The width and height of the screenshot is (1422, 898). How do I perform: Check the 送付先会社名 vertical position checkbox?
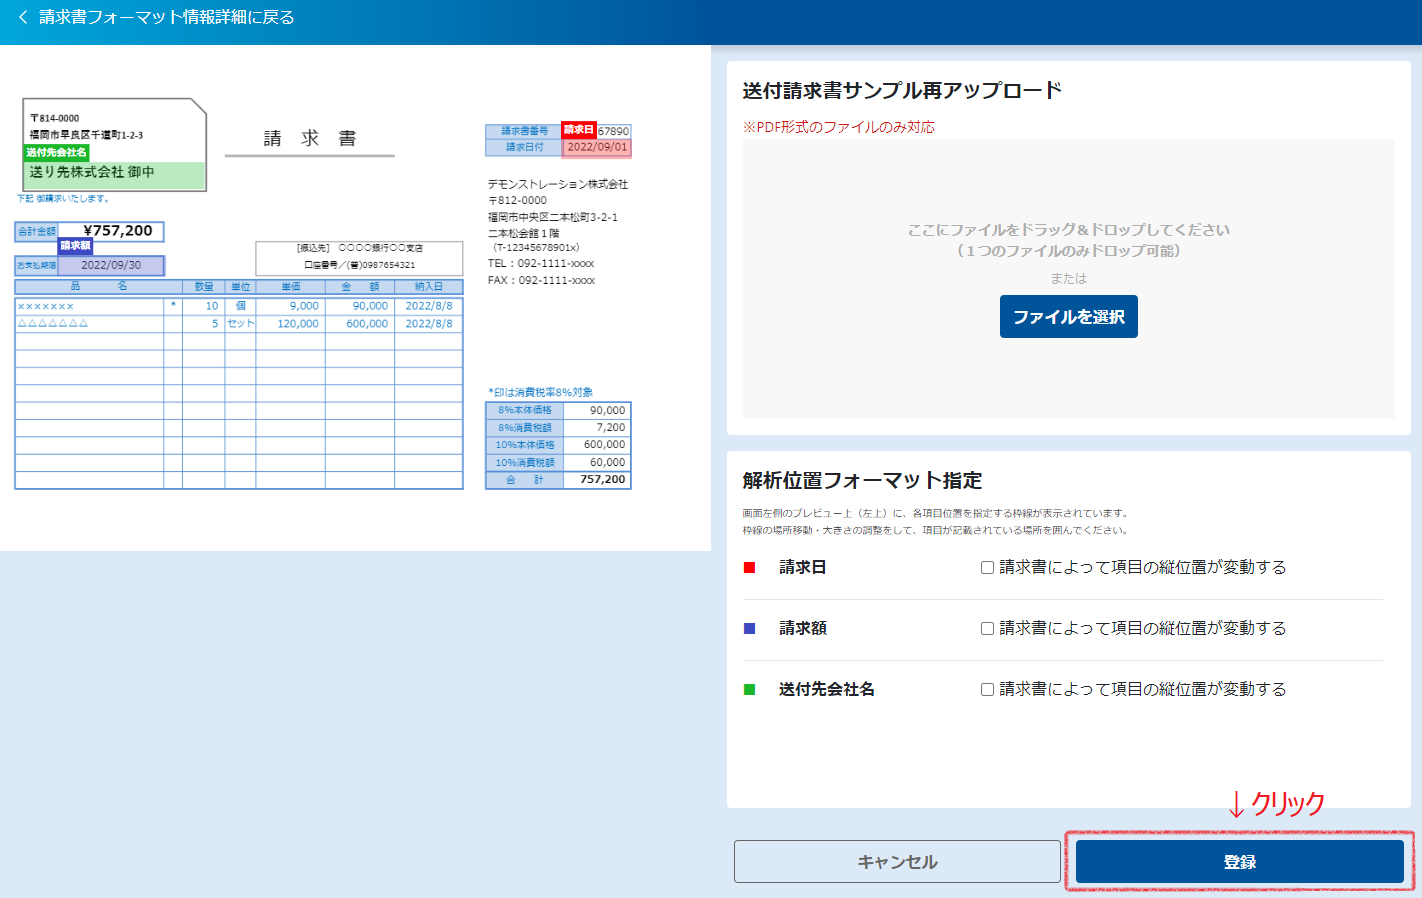click(x=987, y=689)
